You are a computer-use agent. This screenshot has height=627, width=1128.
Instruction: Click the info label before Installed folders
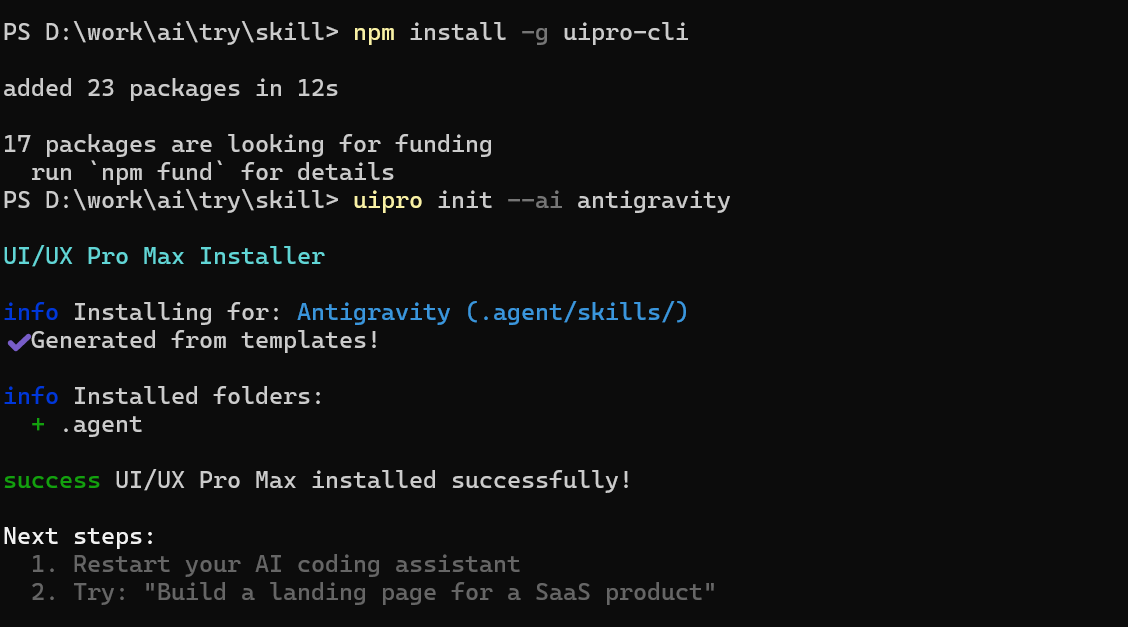pos(31,397)
